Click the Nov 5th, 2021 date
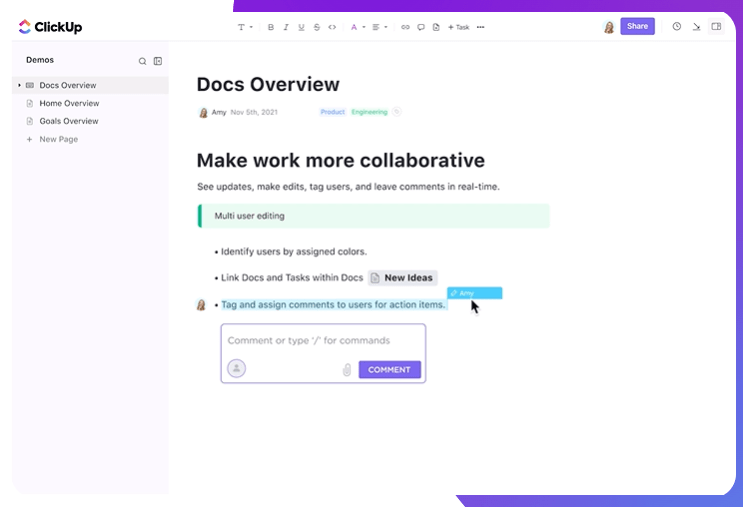Image resolution: width=743 pixels, height=507 pixels. pyautogui.click(x=254, y=112)
